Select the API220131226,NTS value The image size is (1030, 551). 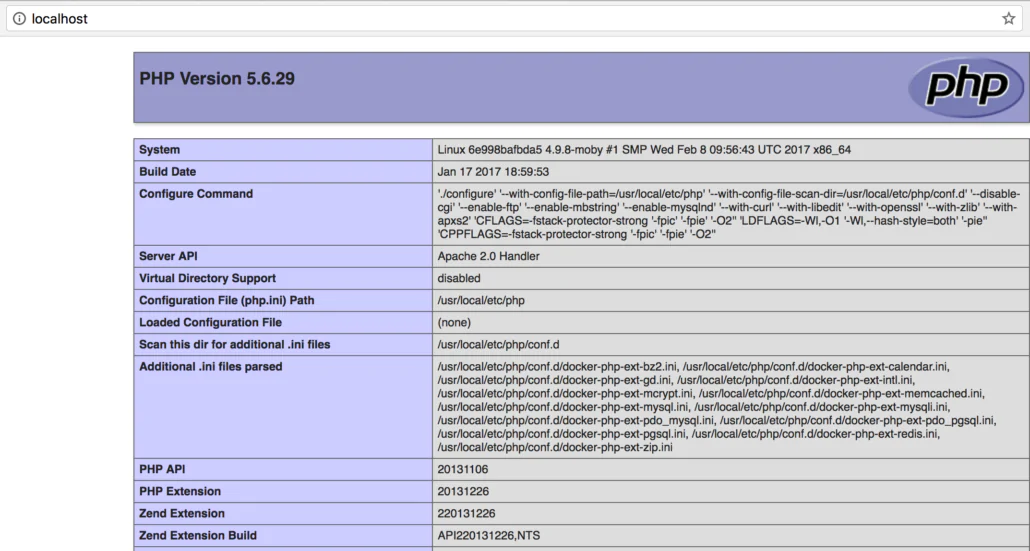click(489, 535)
